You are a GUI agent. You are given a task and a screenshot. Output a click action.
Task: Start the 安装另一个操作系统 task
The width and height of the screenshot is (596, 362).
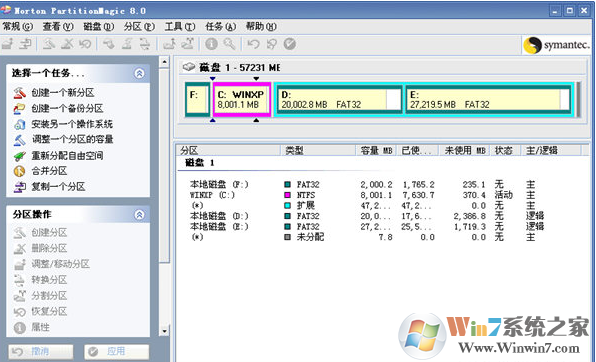tap(72, 124)
